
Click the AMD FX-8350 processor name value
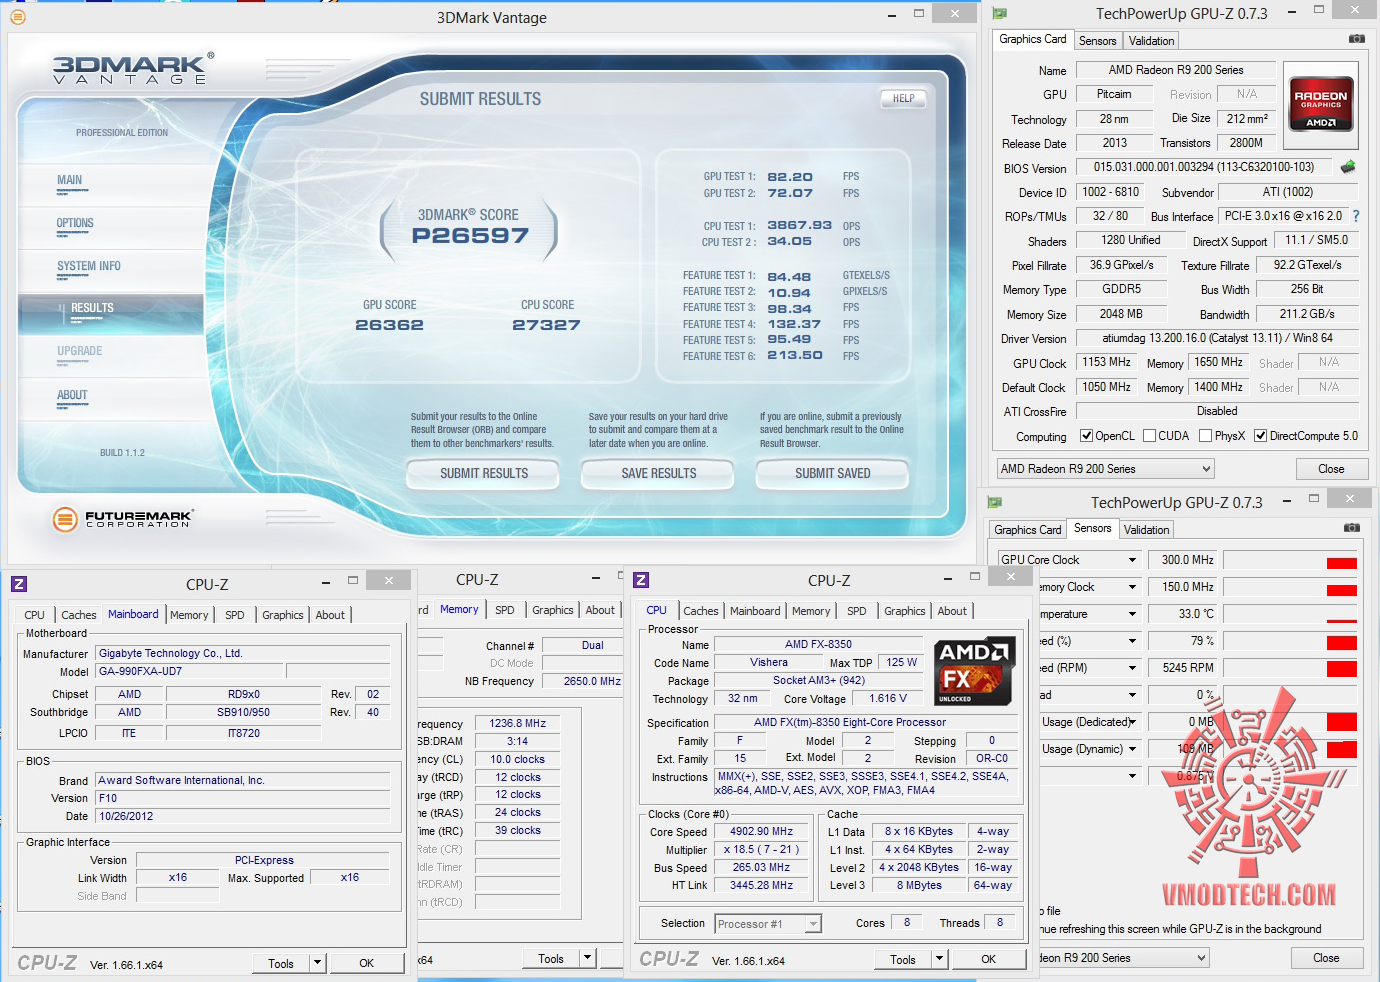[x=818, y=645]
